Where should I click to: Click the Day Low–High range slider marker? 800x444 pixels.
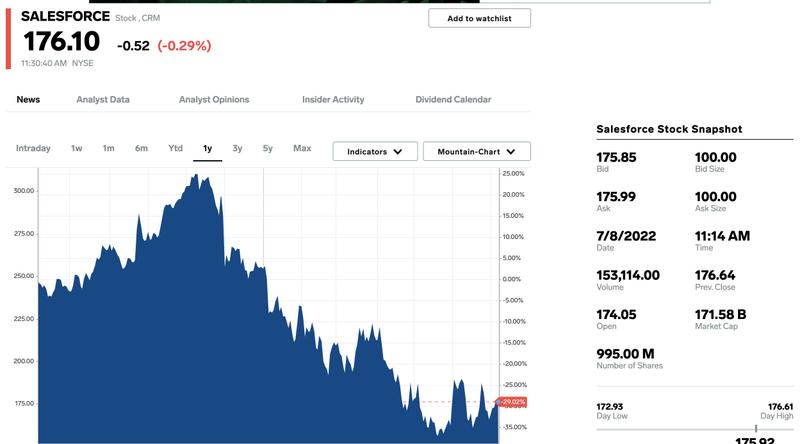click(756, 429)
